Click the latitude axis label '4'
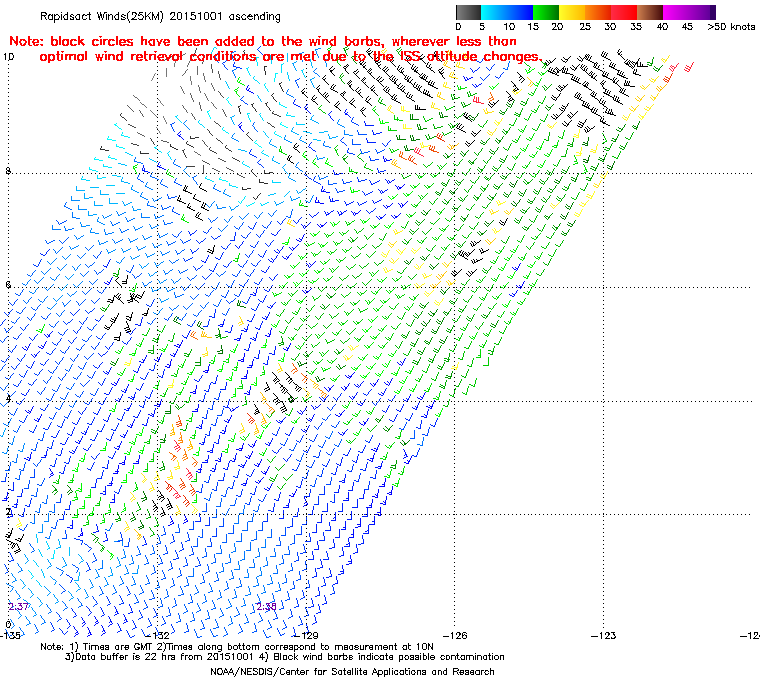760x688 pixels. (x=8, y=399)
